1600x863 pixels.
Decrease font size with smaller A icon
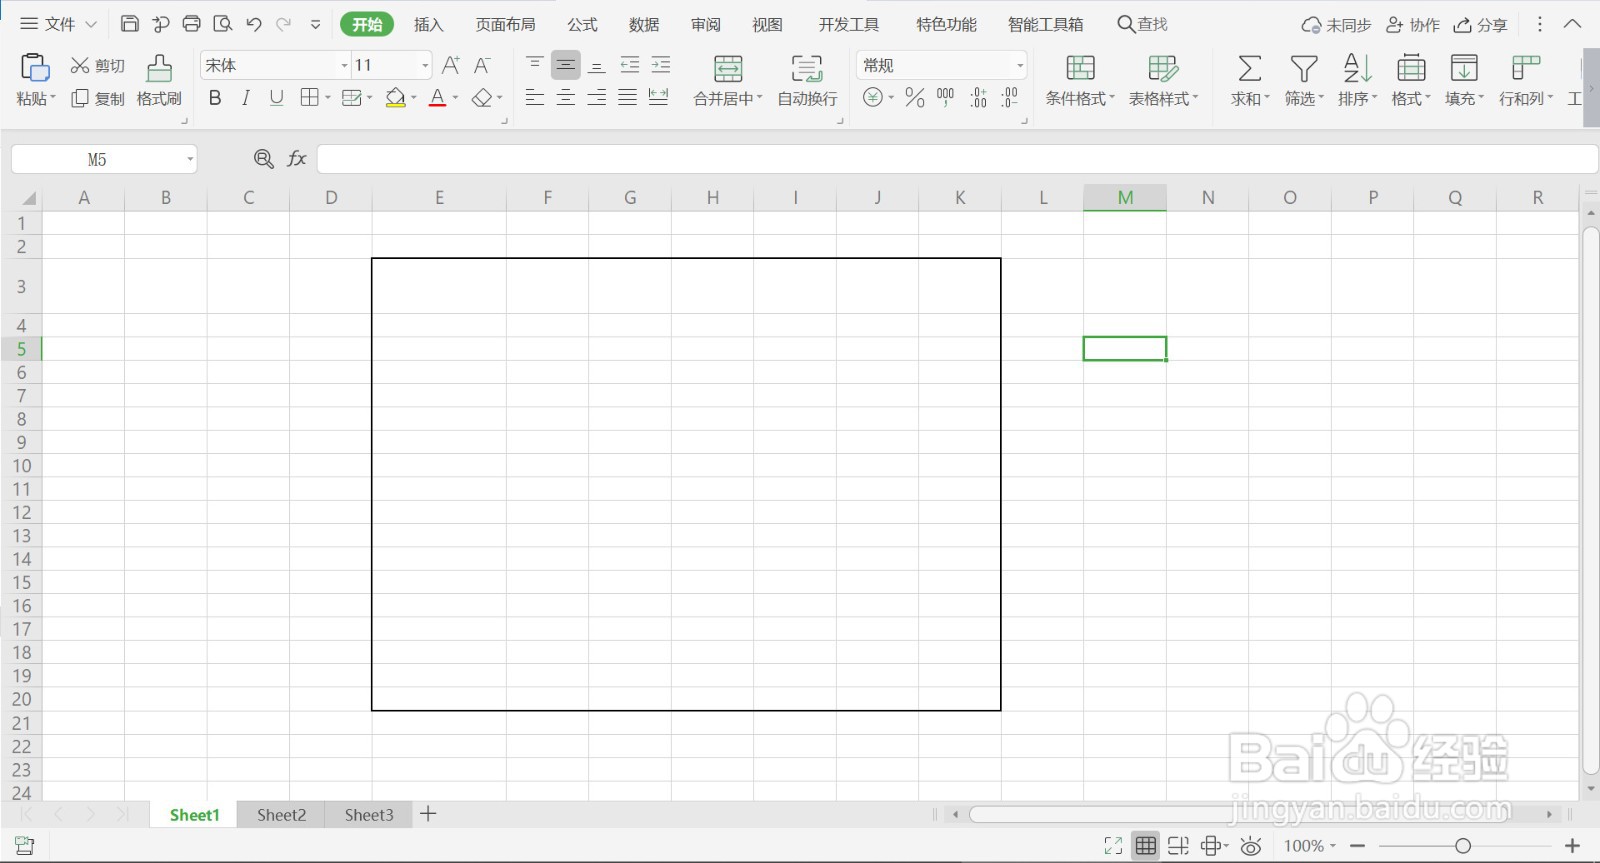click(x=482, y=65)
